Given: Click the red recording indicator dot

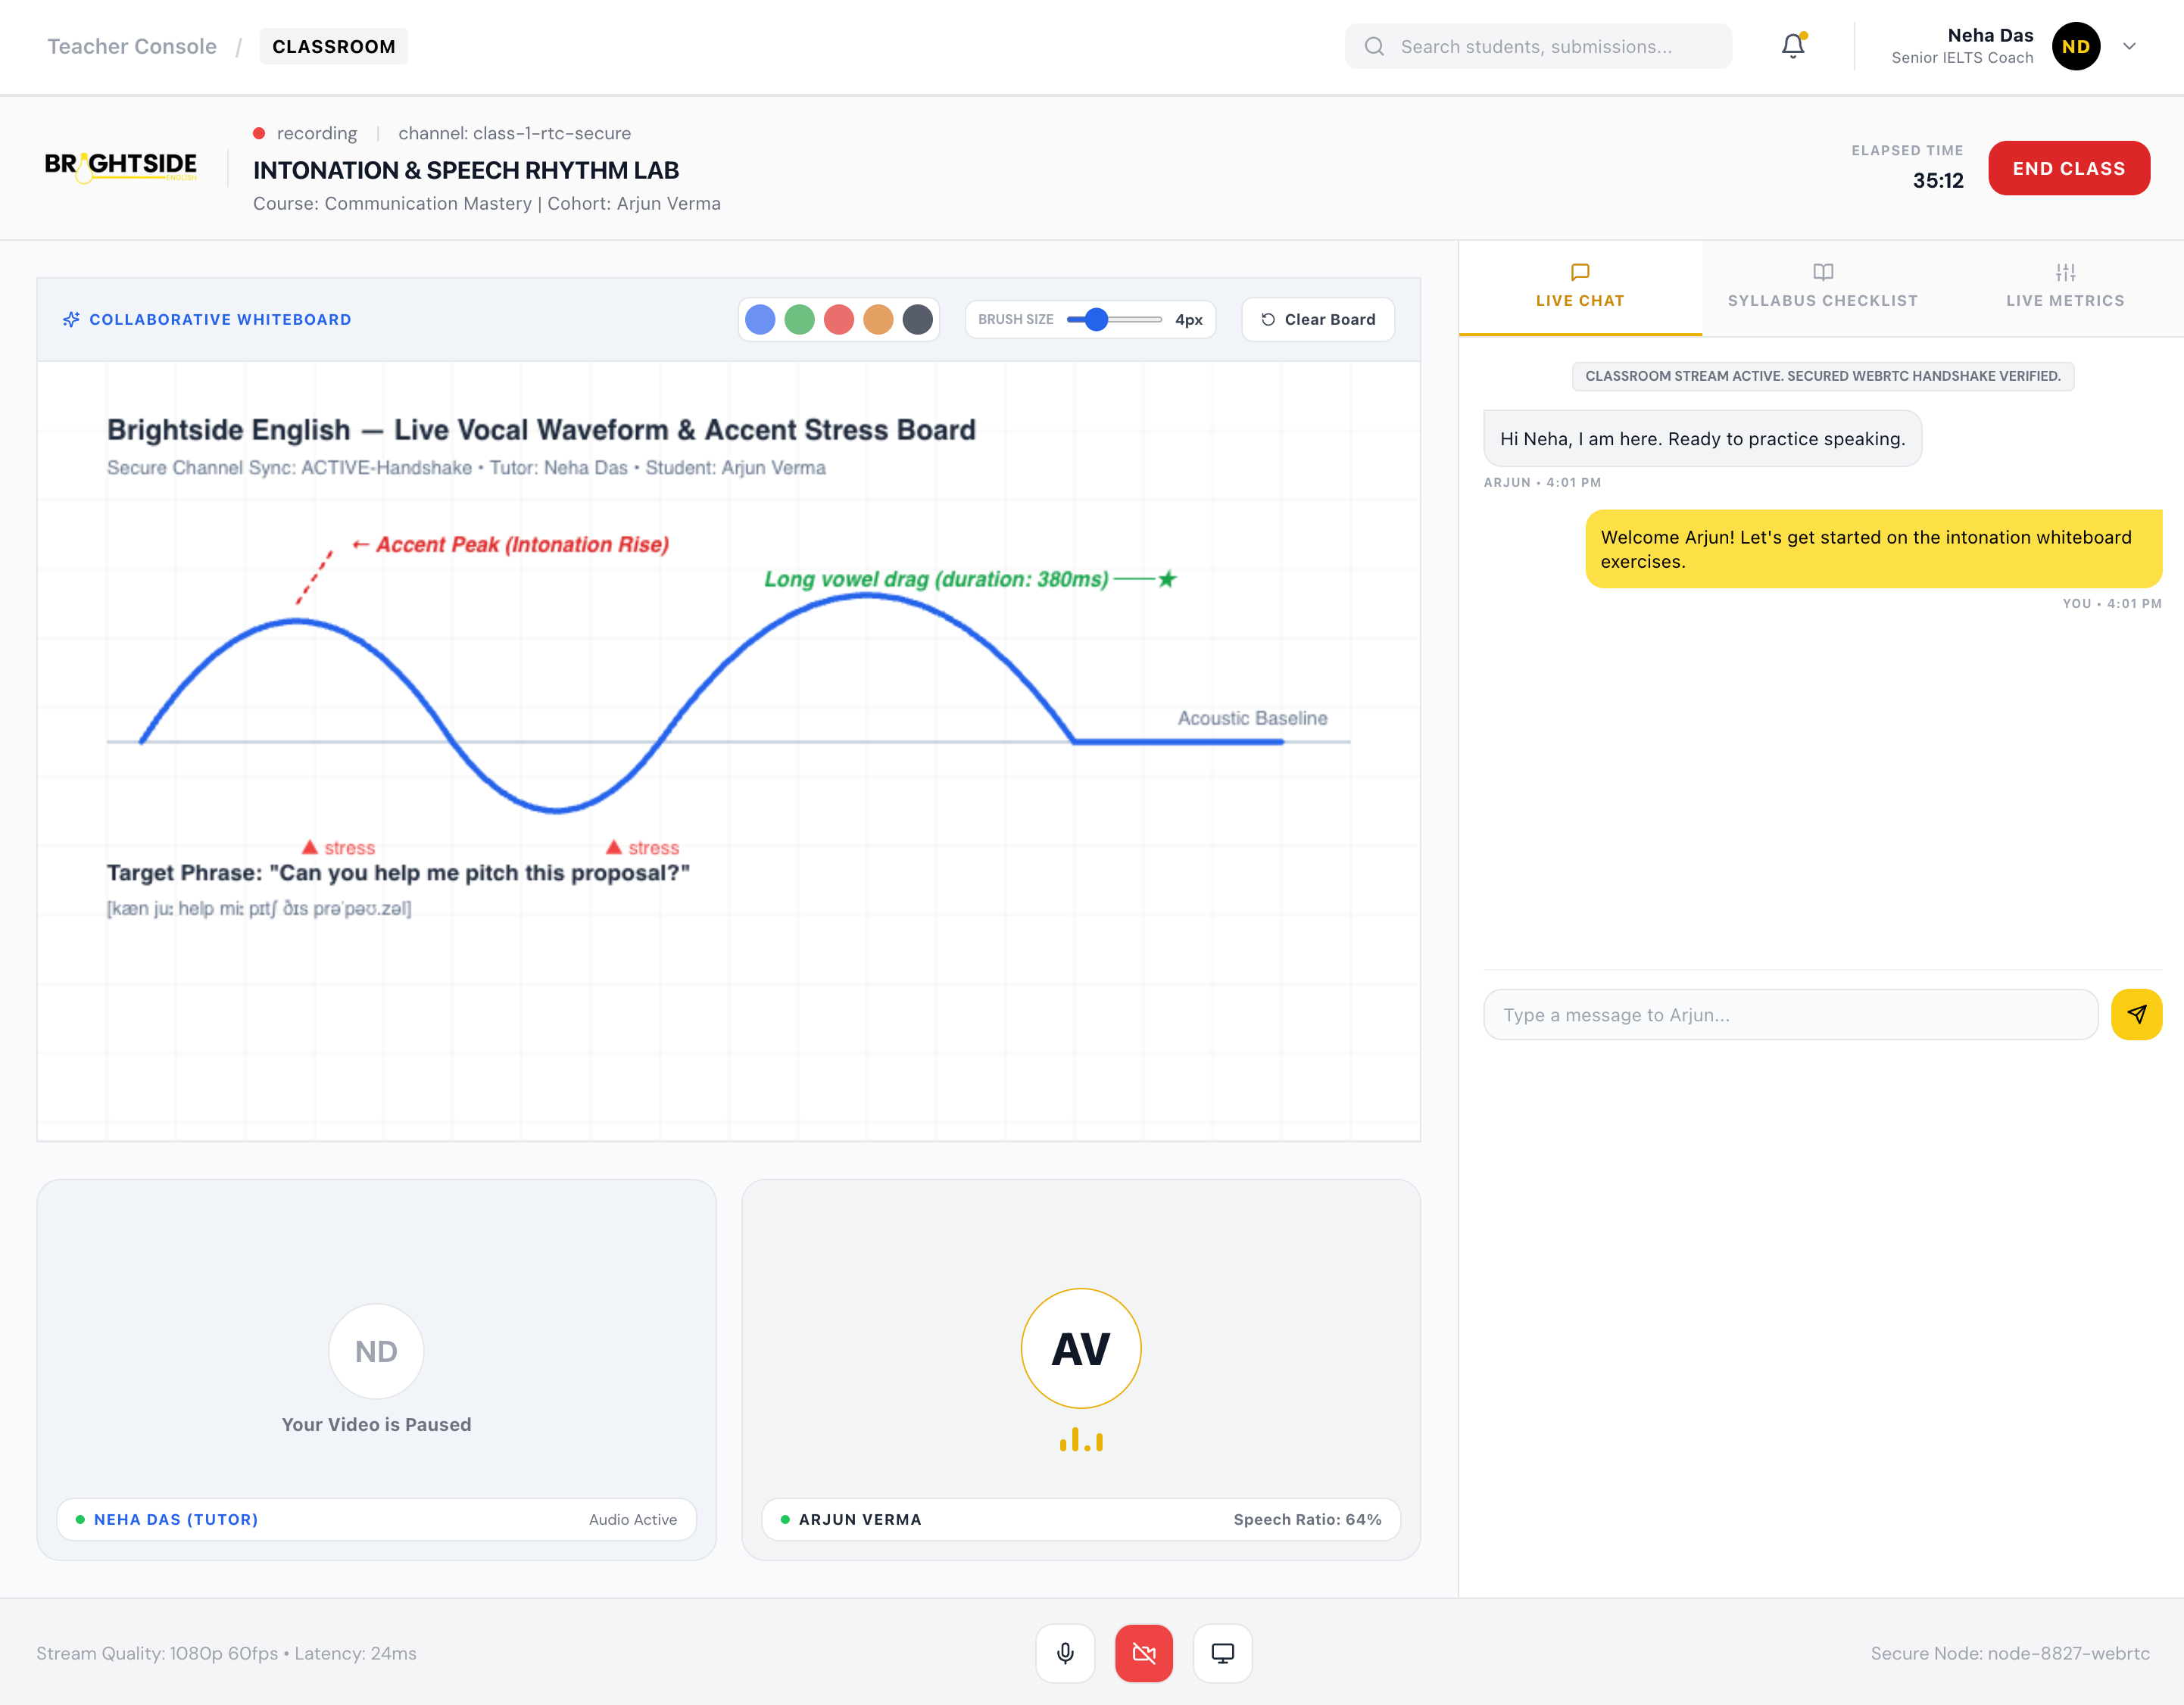Looking at the screenshot, I should click(259, 133).
